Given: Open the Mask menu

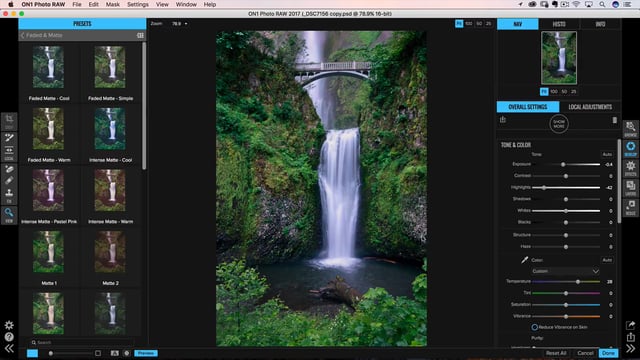Looking at the screenshot, I should pyautogui.click(x=113, y=4).
